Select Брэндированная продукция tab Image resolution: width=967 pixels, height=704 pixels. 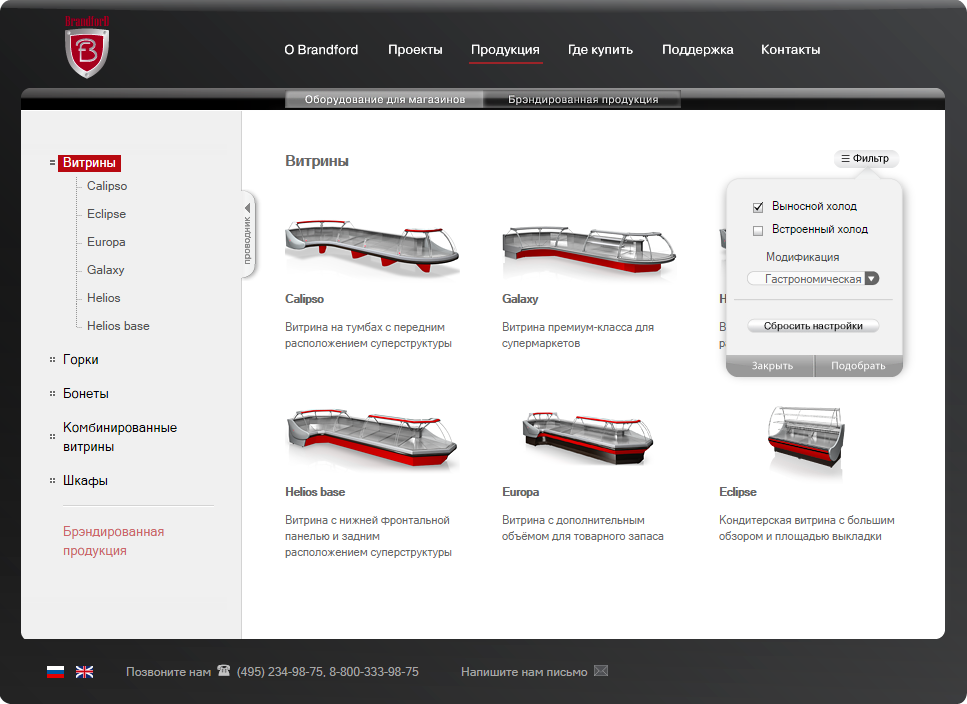(x=583, y=99)
